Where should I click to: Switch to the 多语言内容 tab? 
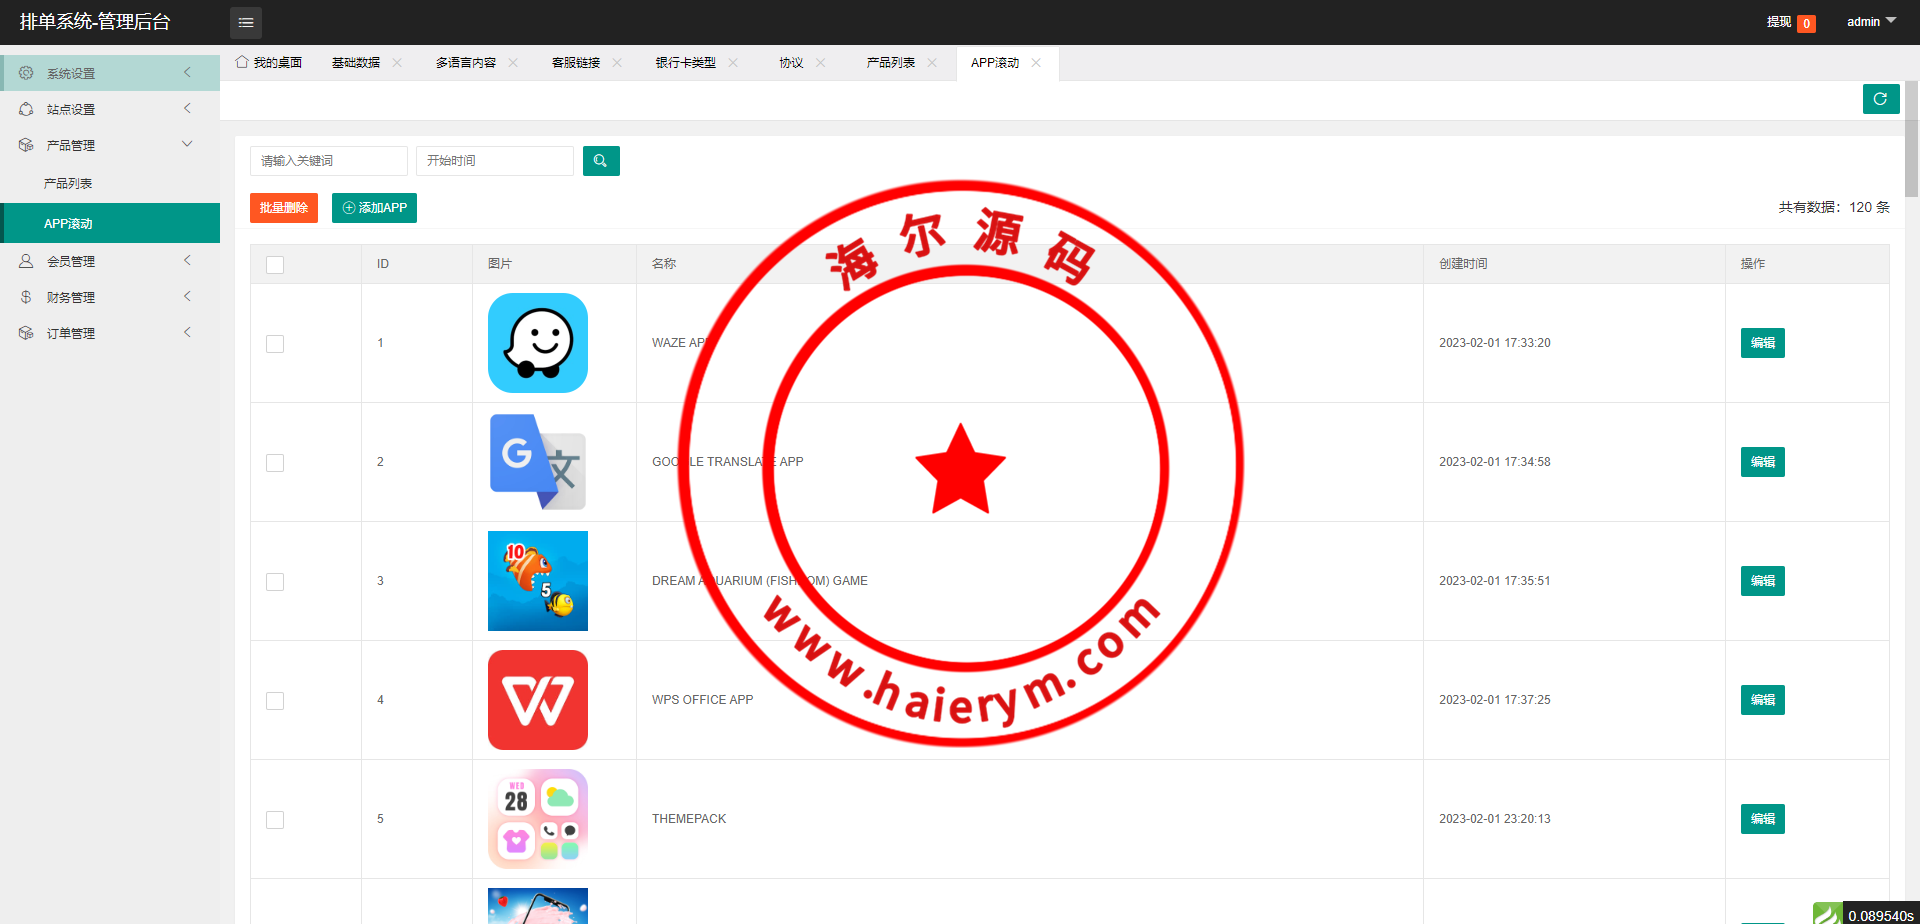tap(466, 63)
